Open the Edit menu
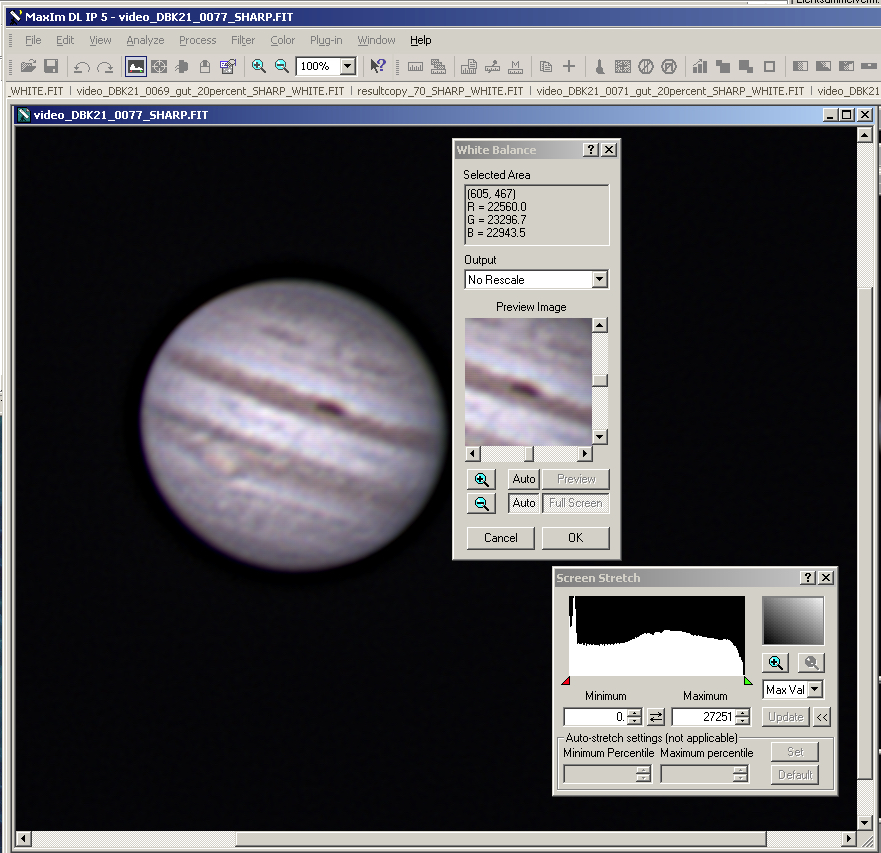 click(x=65, y=40)
